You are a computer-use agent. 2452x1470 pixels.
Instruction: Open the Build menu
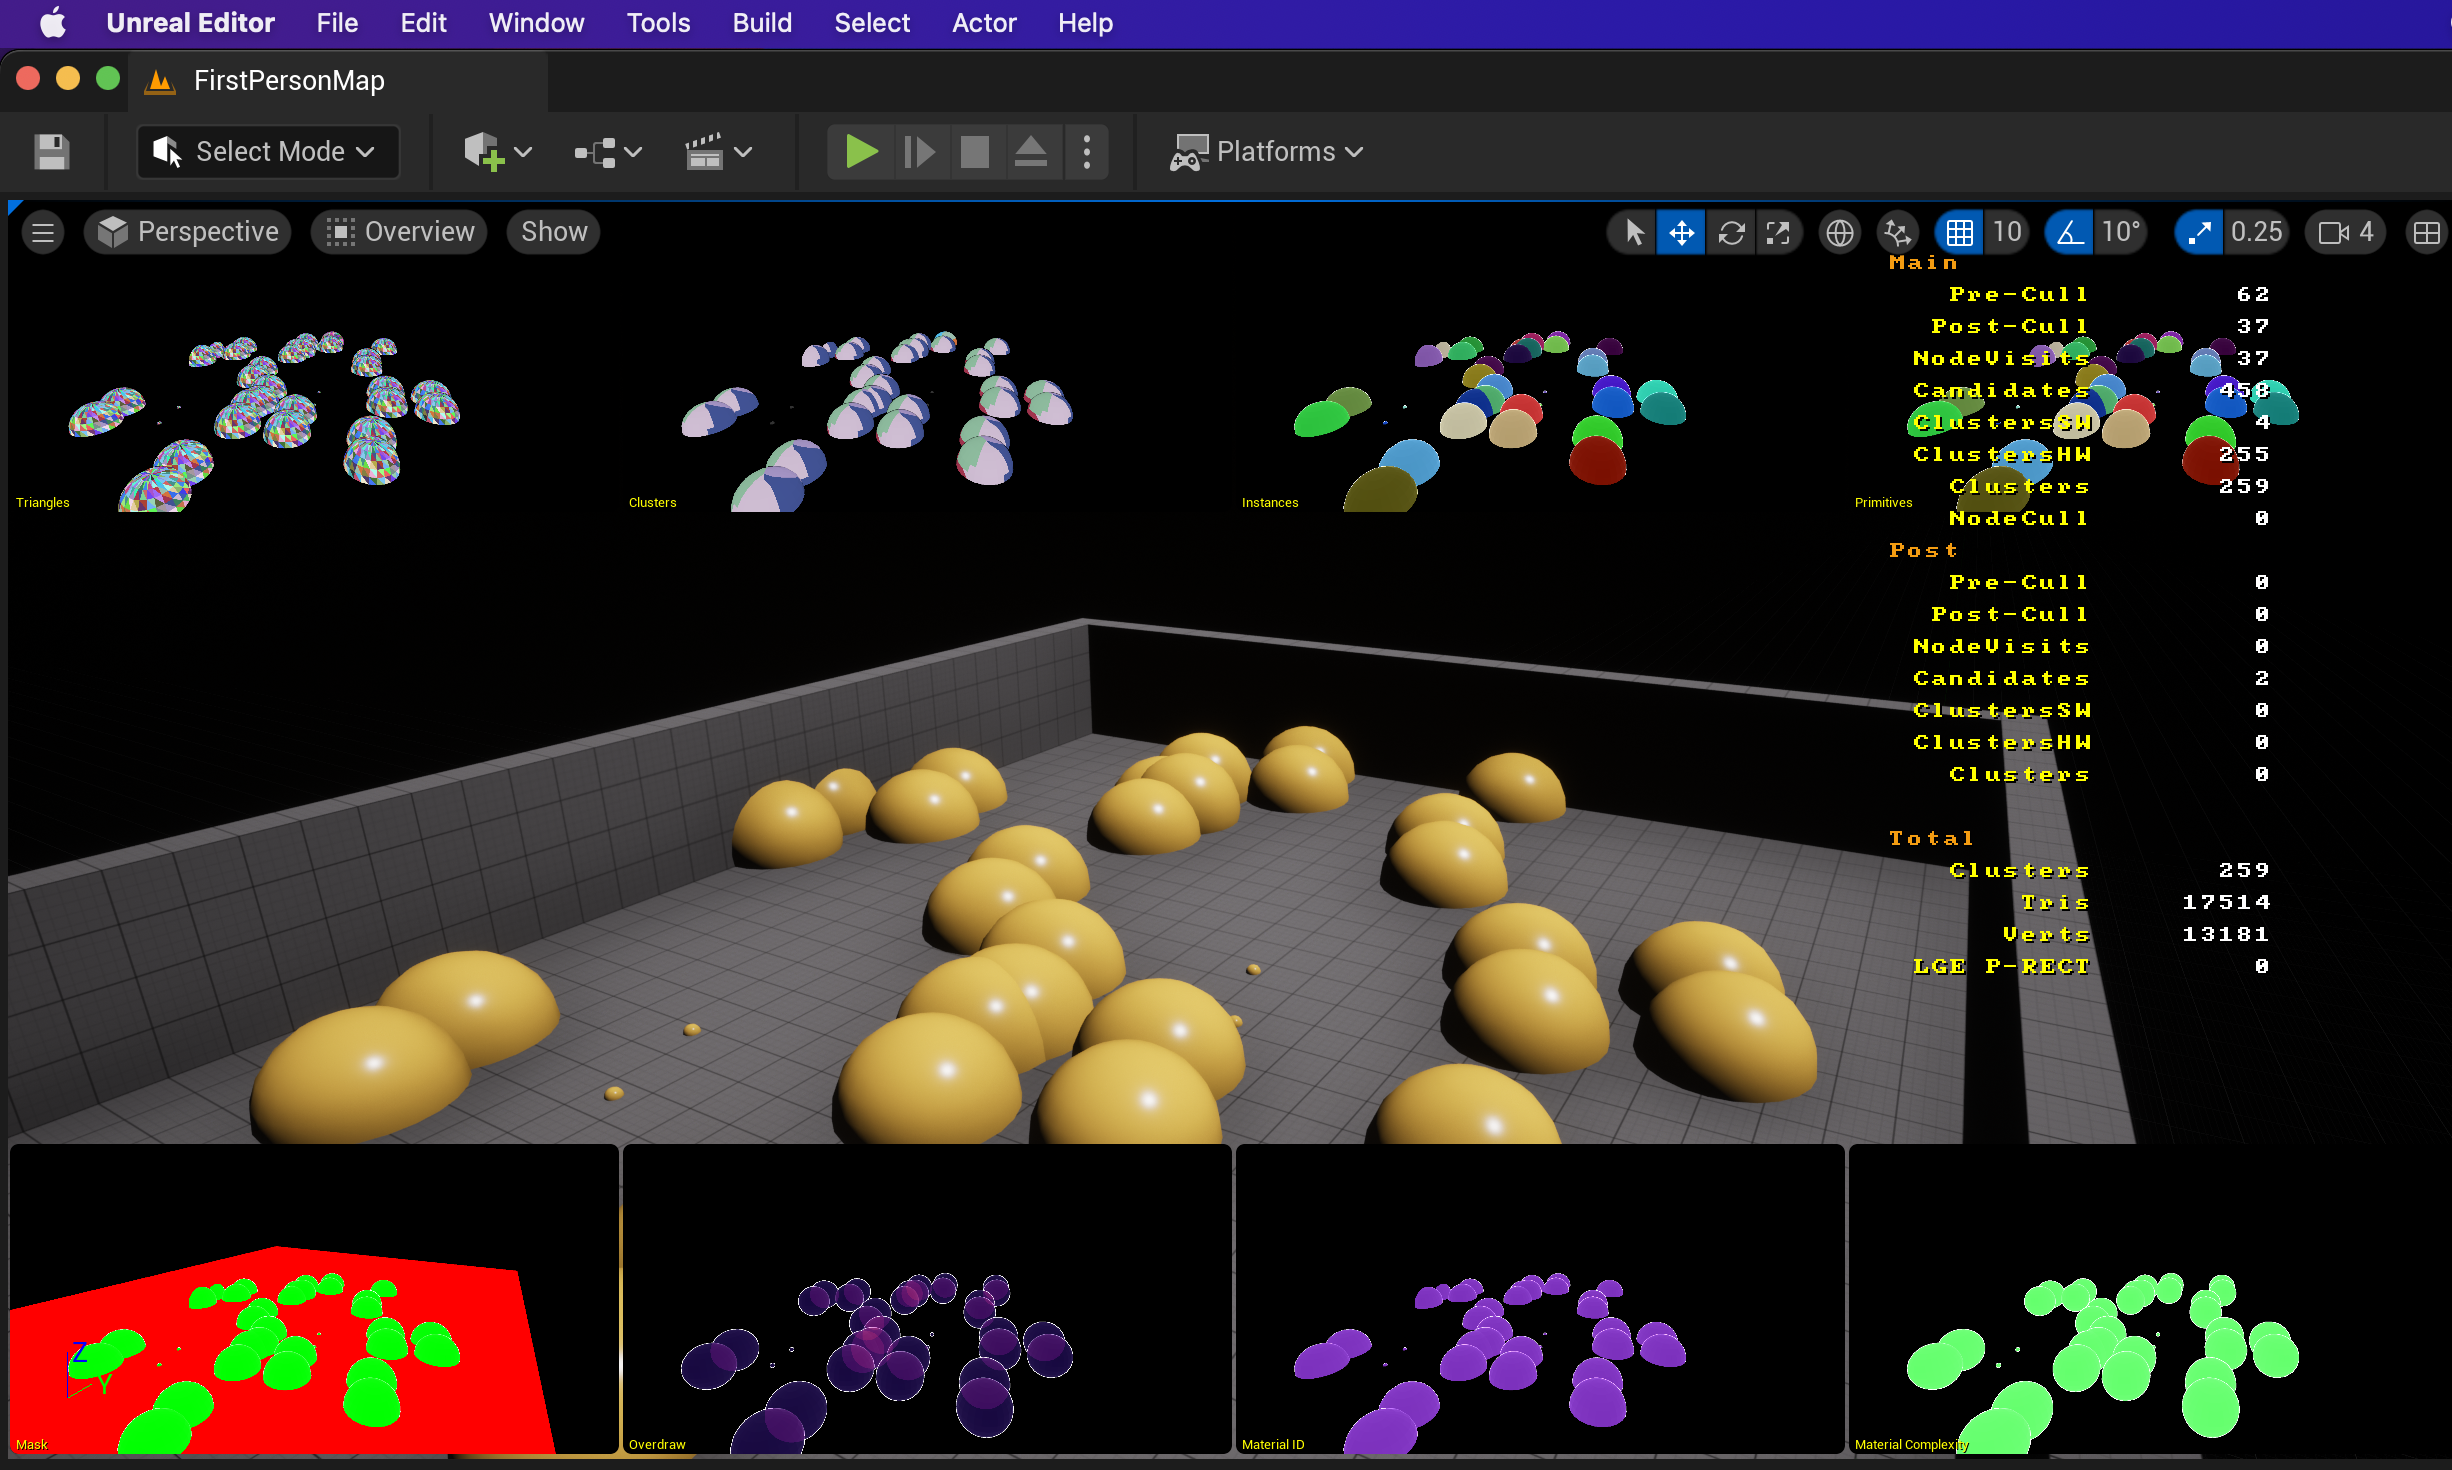pos(762,23)
